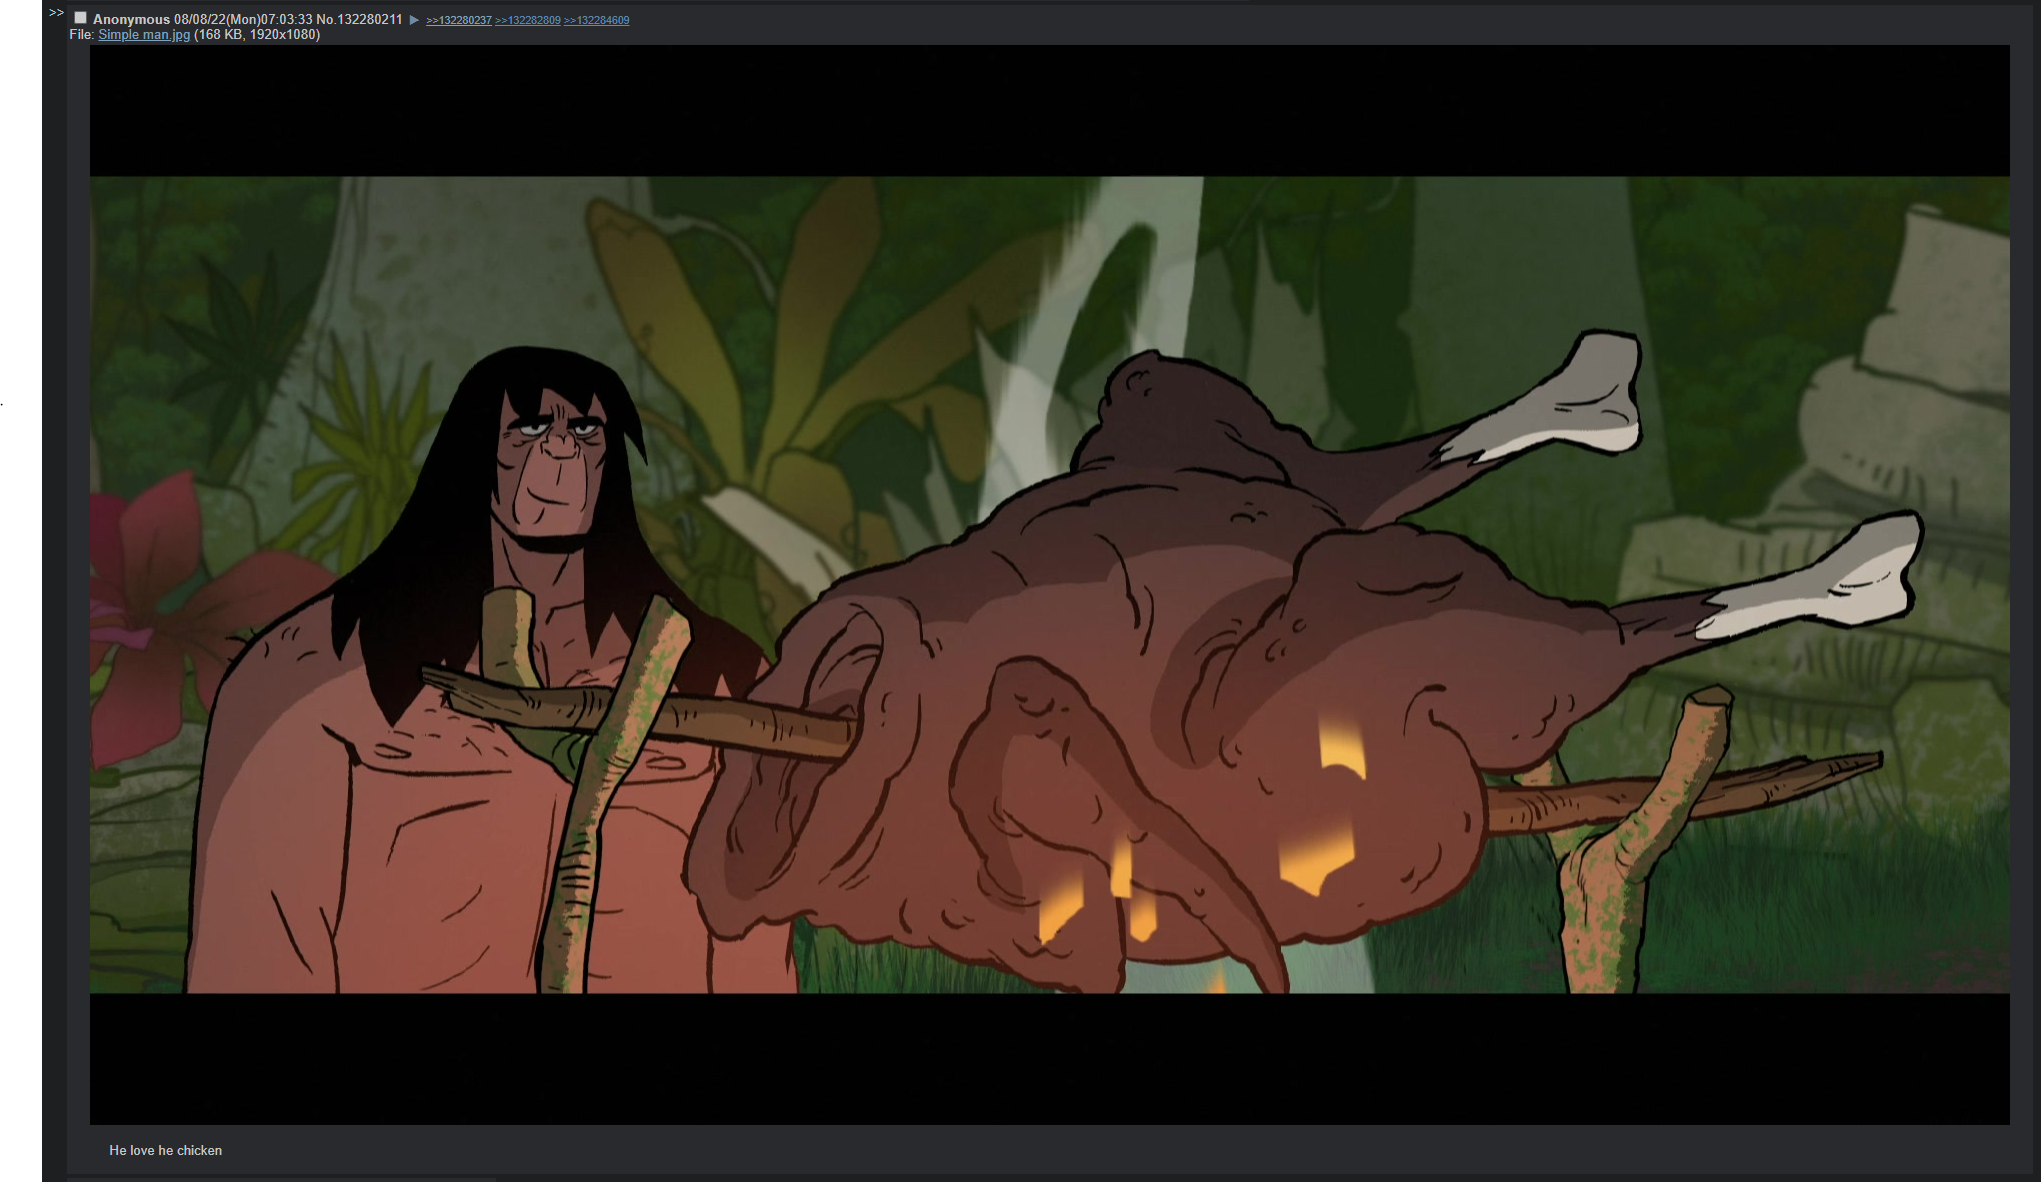Viewport: 2041px width, 1182px height.
Task: Click the 'No.' permalink in the post header
Action: (x=325, y=20)
